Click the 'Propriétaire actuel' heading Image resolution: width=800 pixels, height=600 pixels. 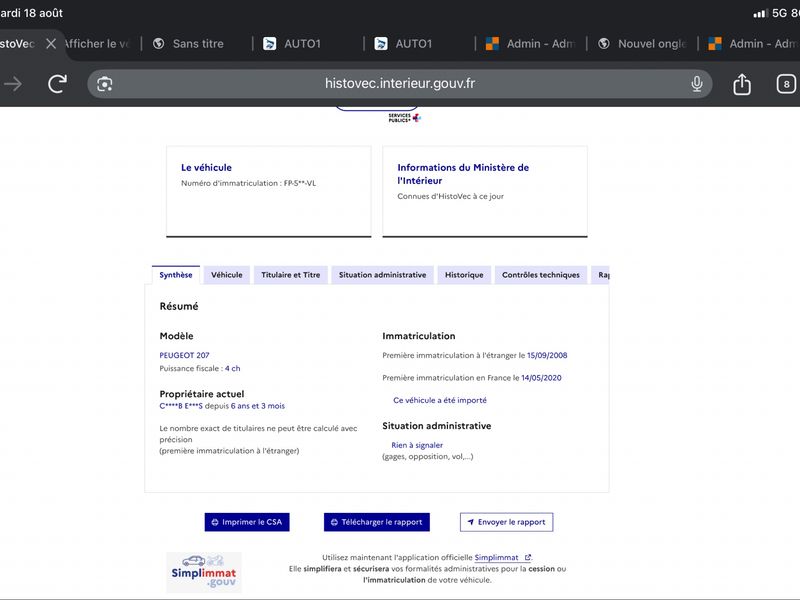coord(202,394)
